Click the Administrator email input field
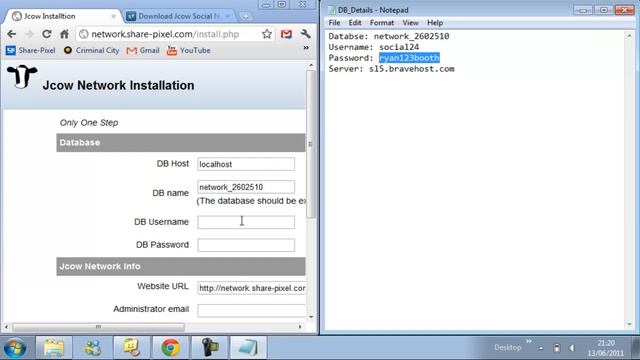The height and width of the screenshot is (360, 640). pyautogui.click(x=251, y=311)
